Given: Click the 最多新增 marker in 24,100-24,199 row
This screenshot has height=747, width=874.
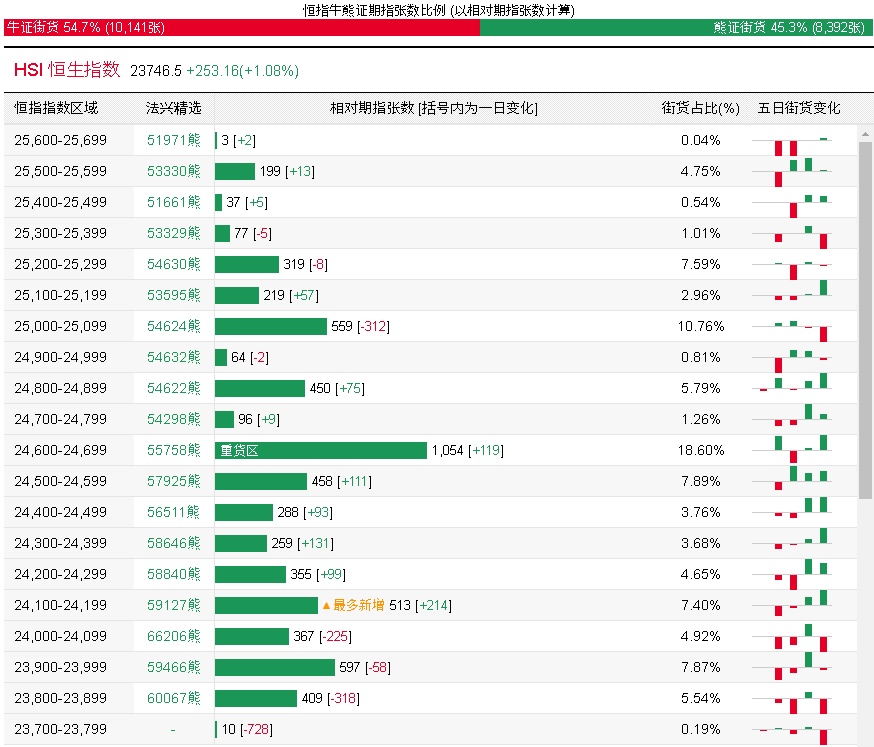Looking at the screenshot, I should pos(353,605).
